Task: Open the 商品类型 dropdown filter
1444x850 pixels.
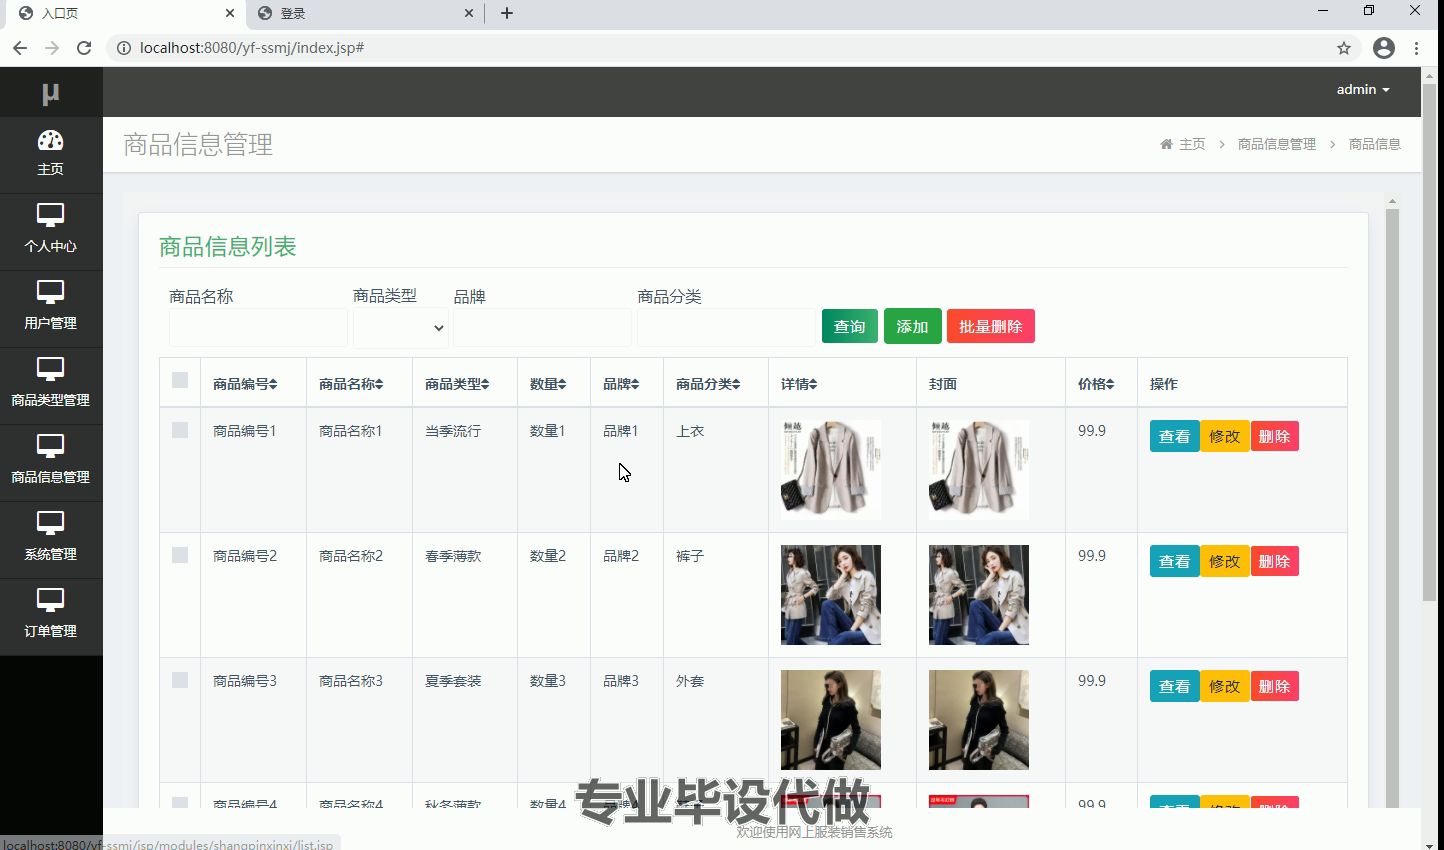Action: tap(400, 327)
